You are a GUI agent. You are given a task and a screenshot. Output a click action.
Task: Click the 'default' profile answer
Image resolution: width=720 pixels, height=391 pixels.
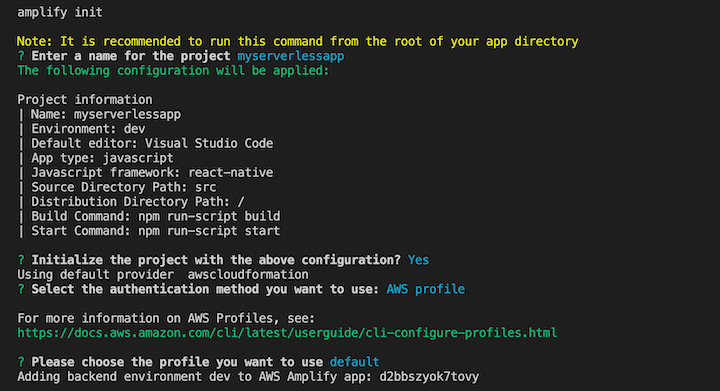click(354, 362)
